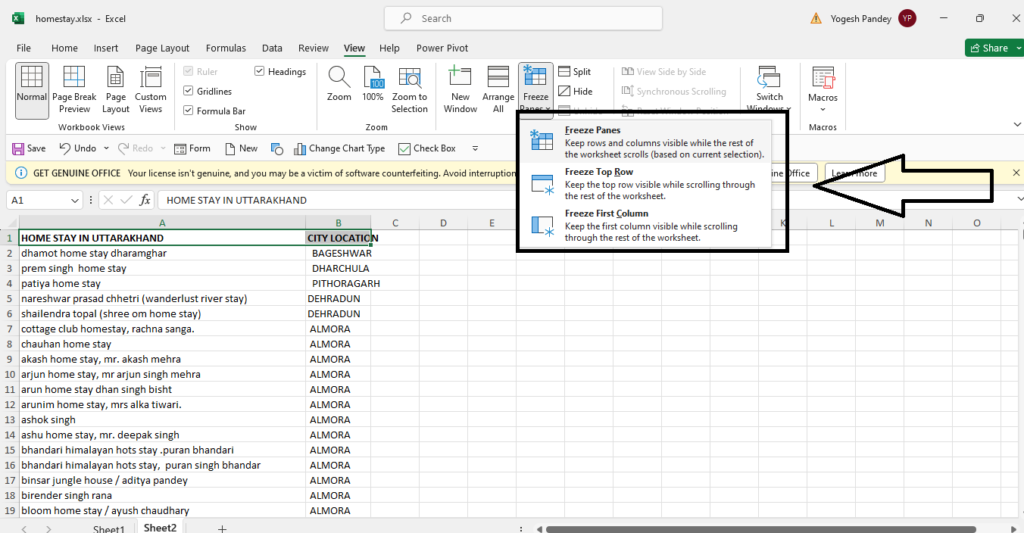The height and width of the screenshot is (533, 1024).
Task: Expand the Undo dropdown arrow
Action: (105, 149)
